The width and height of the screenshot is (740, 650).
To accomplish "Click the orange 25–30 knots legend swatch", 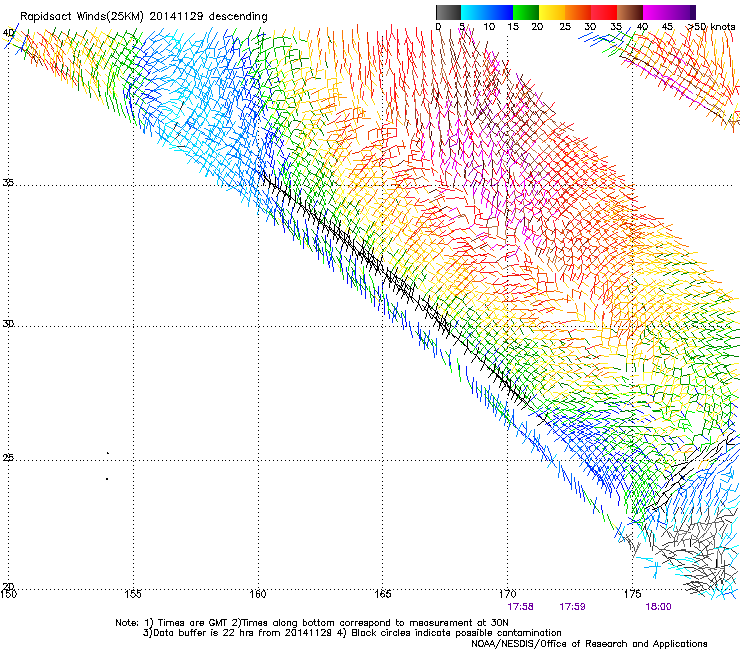I will (x=578, y=12).
